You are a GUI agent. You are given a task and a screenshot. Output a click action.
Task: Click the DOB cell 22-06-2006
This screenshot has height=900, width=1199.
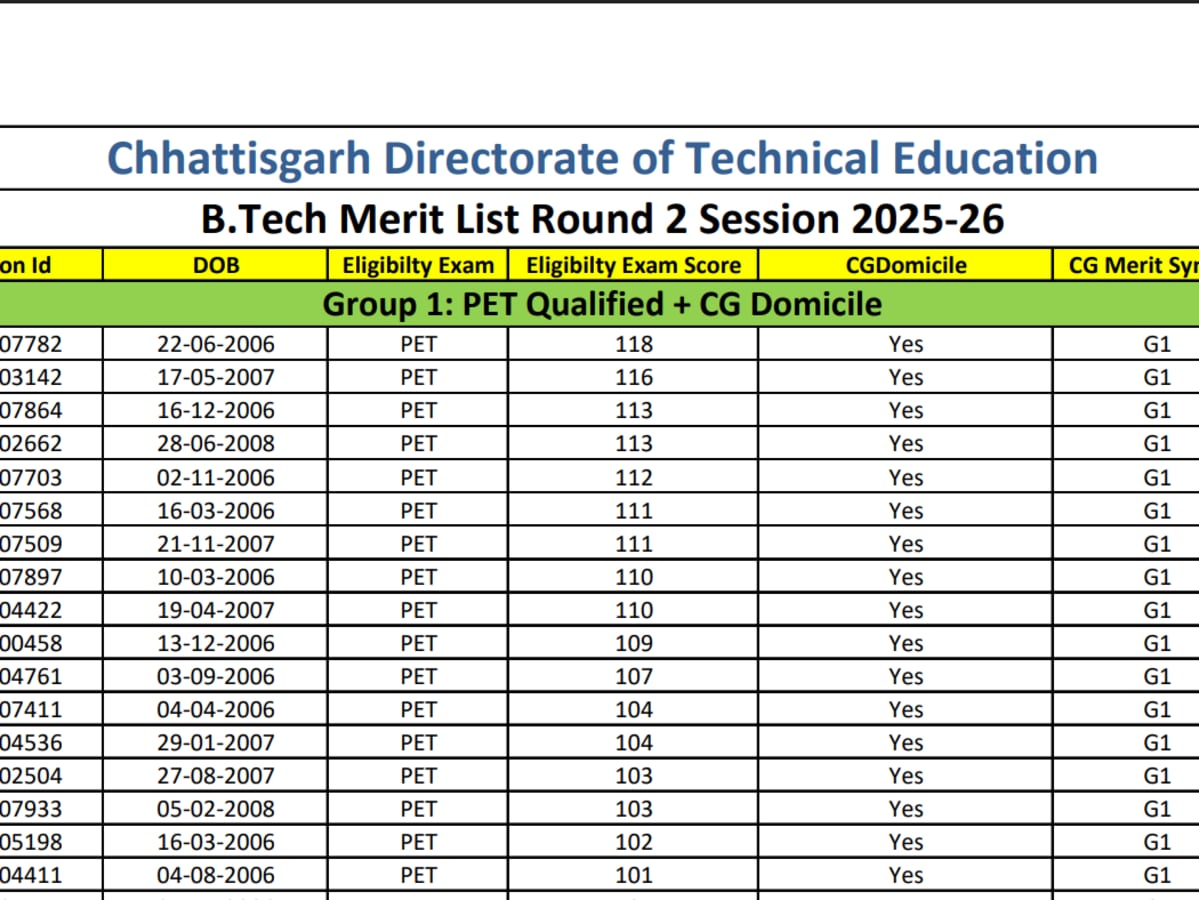coord(216,344)
